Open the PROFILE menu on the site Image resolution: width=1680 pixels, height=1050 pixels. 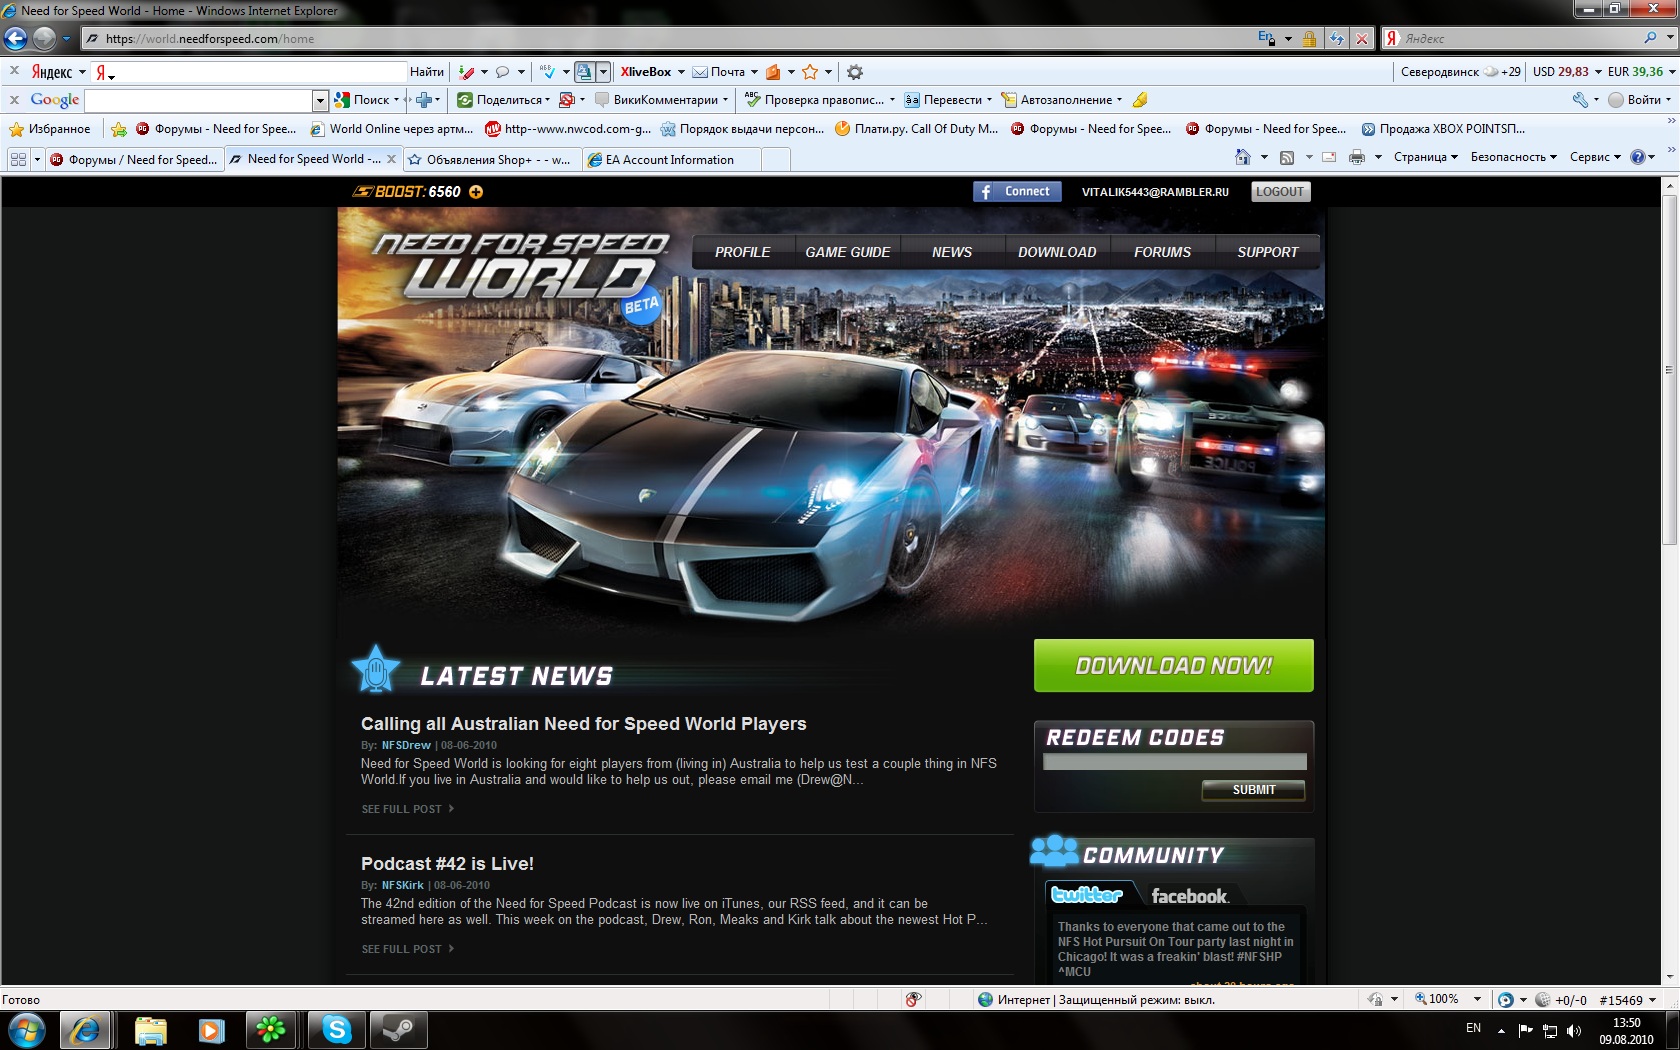(743, 252)
